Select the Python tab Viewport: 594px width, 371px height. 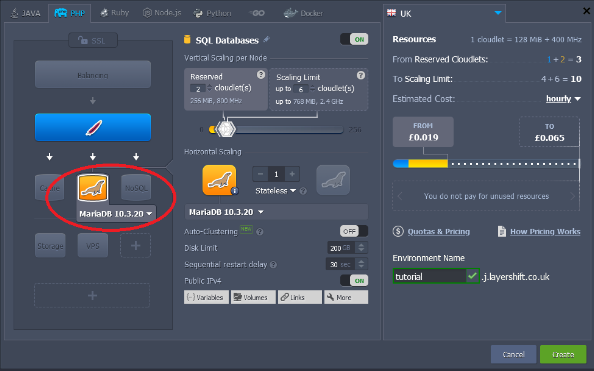click(213, 13)
